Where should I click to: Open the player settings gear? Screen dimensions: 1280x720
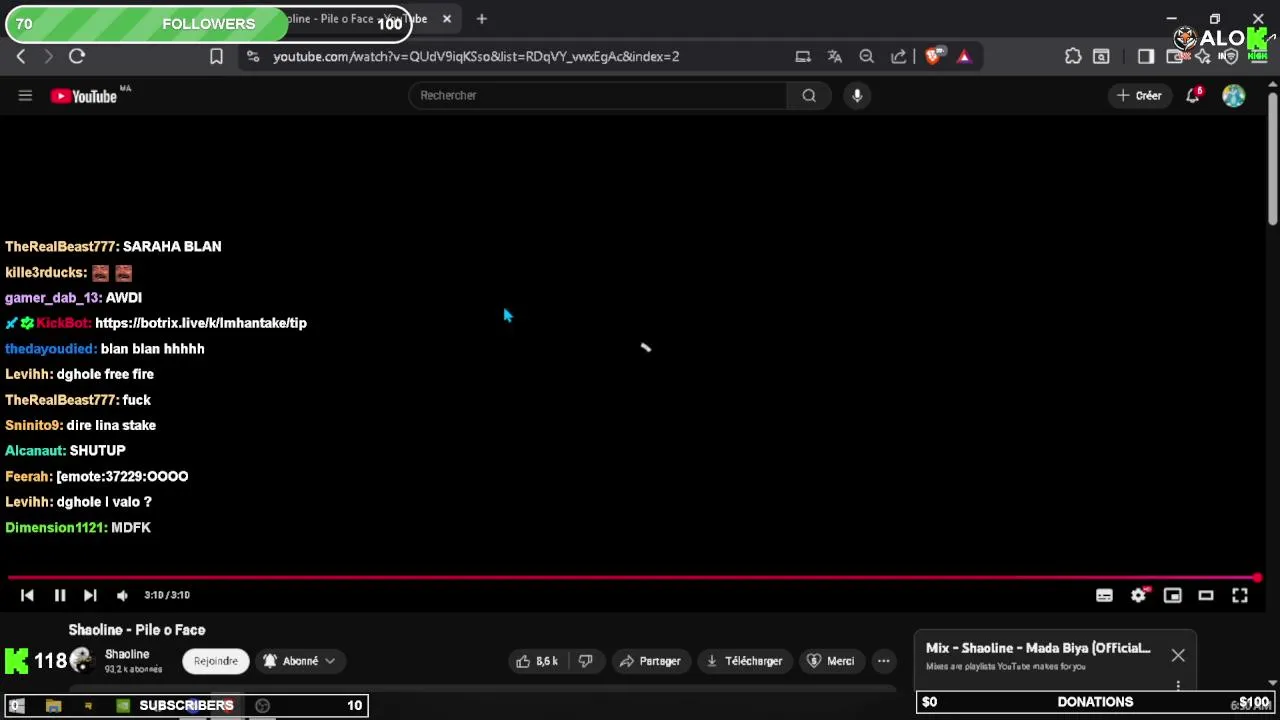point(1138,595)
